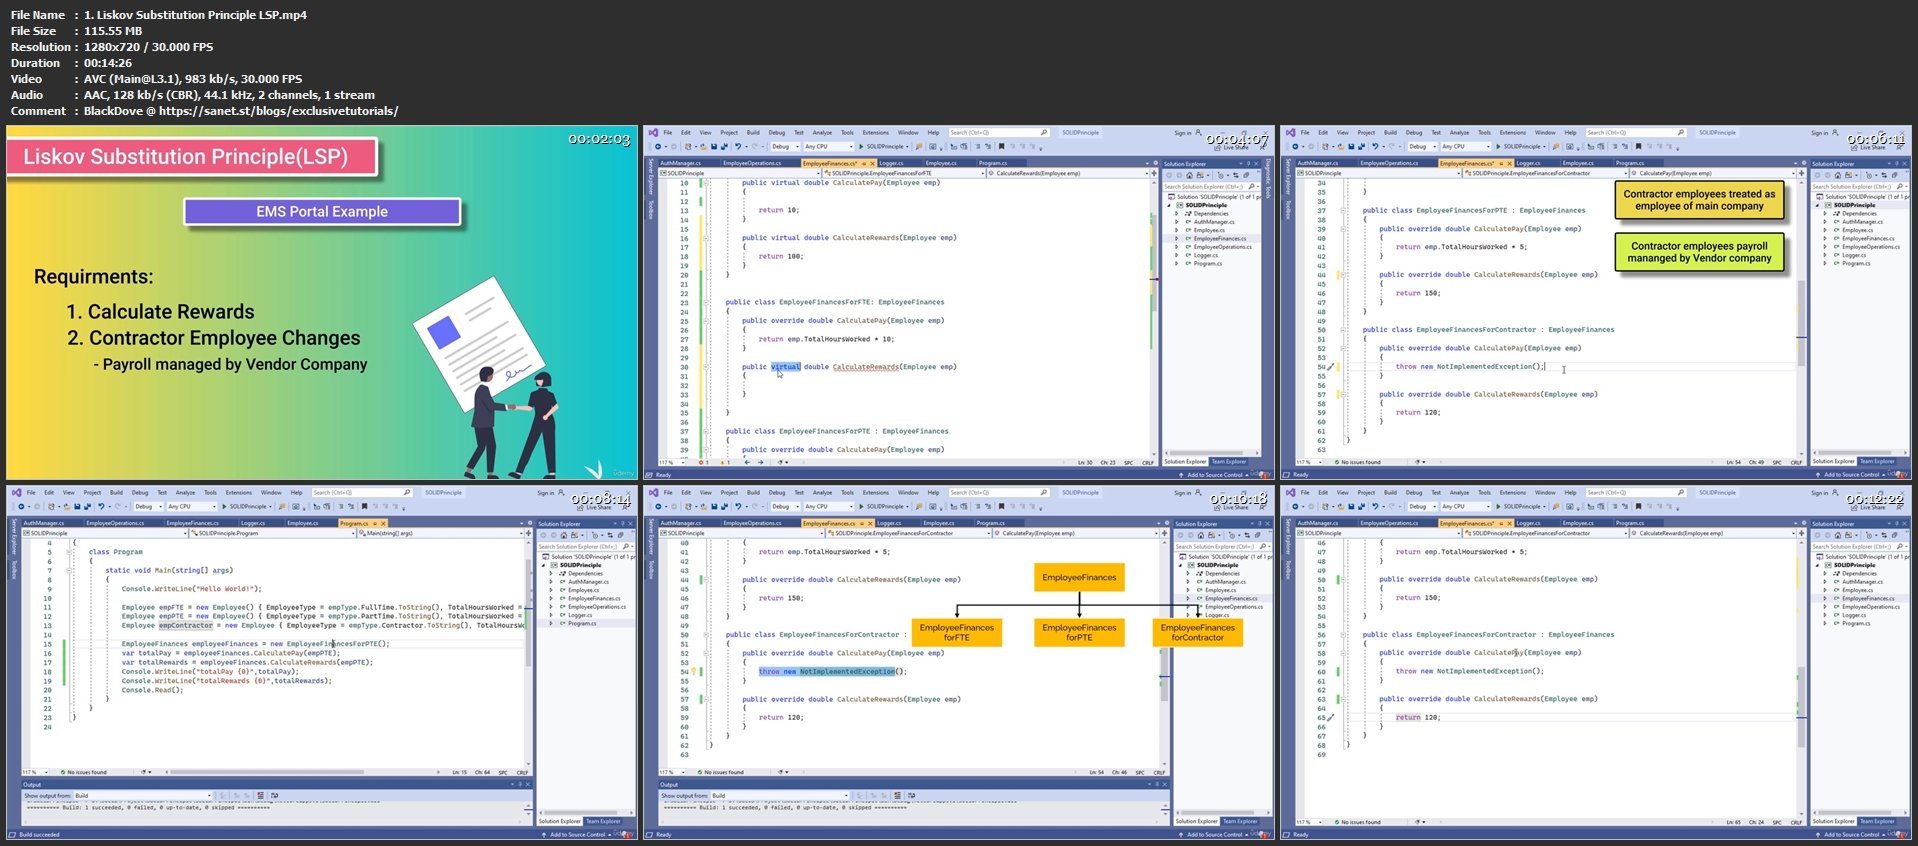Open Toolbox side tab in 00:04:07 thumbnail

(651, 210)
